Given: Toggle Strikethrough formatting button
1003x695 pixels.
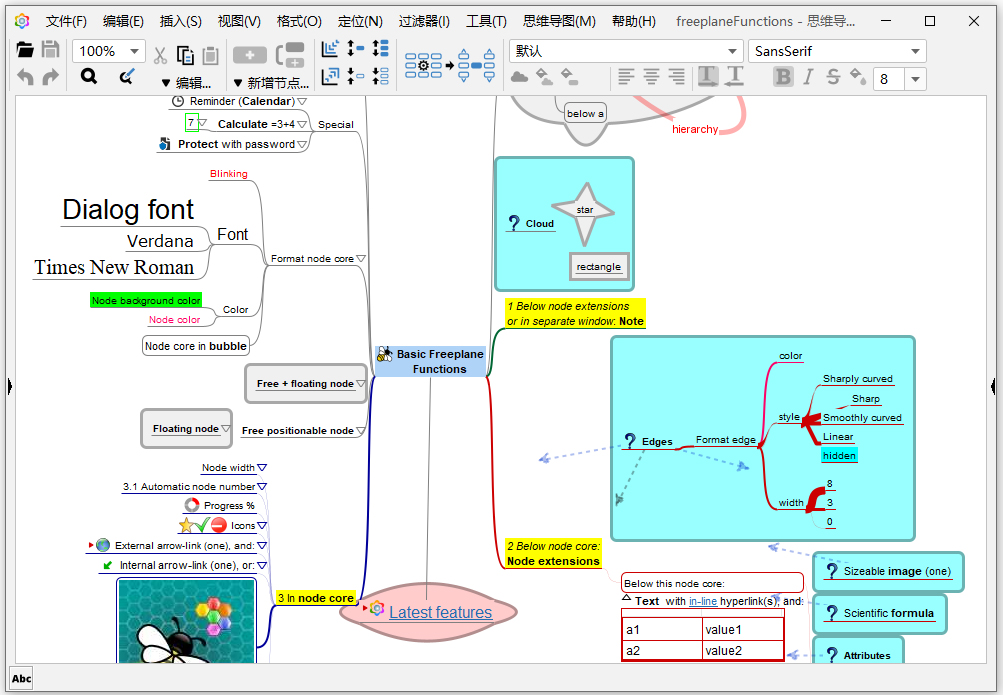Looking at the screenshot, I should point(832,77).
